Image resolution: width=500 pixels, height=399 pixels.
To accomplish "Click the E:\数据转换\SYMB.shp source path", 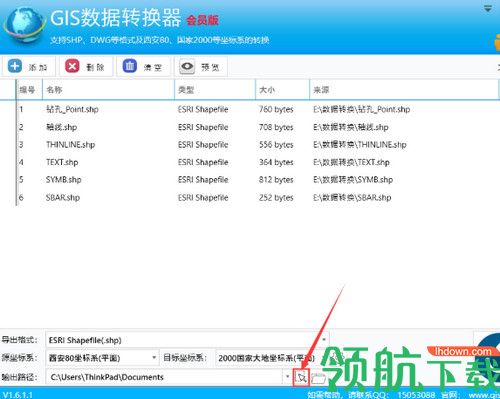I will (353, 180).
